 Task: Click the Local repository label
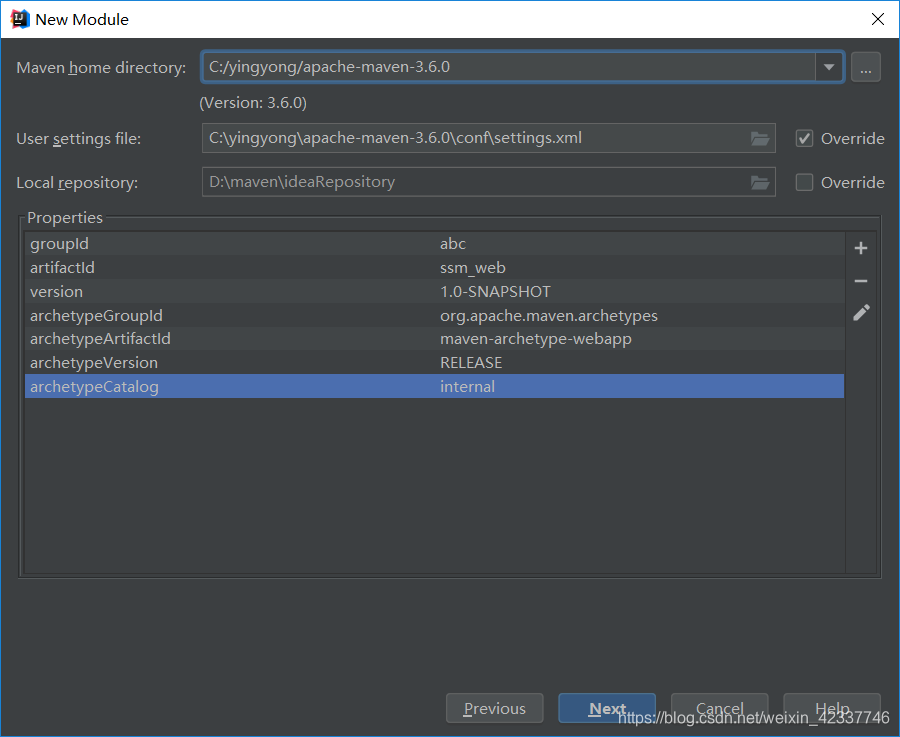(x=77, y=183)
